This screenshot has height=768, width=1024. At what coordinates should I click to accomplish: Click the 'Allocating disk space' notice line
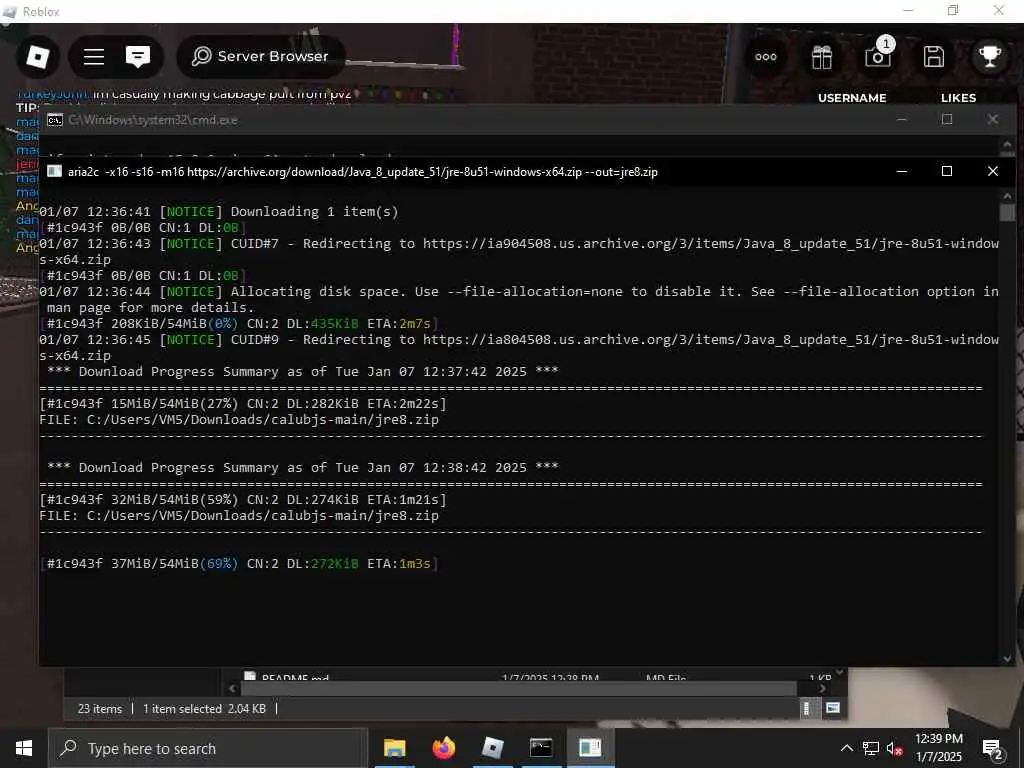(519, 299)
